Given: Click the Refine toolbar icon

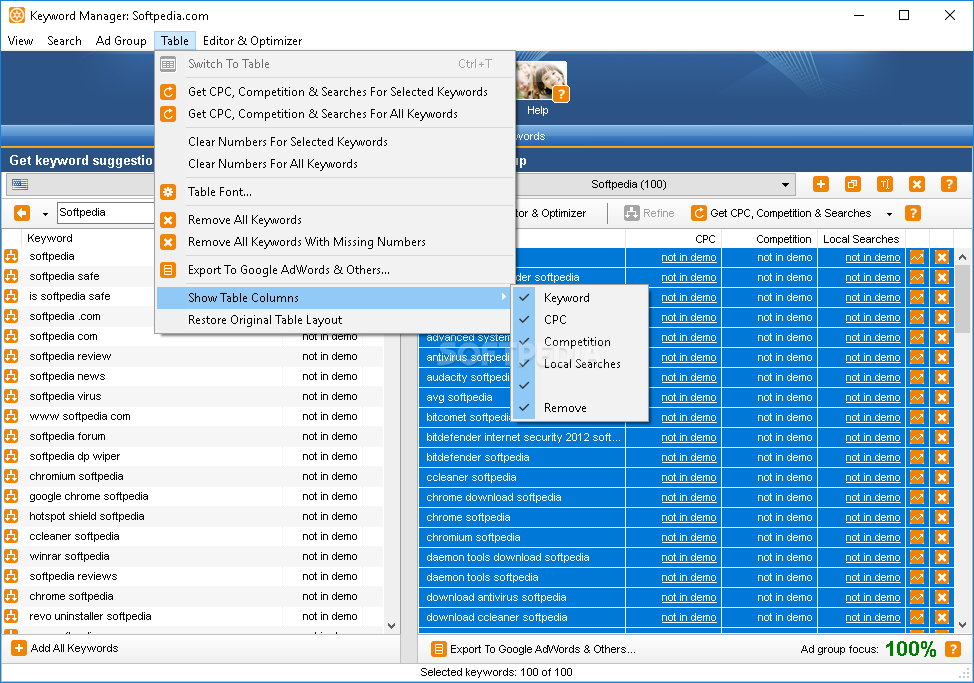Looking at the screenshot, I should 632,213.
